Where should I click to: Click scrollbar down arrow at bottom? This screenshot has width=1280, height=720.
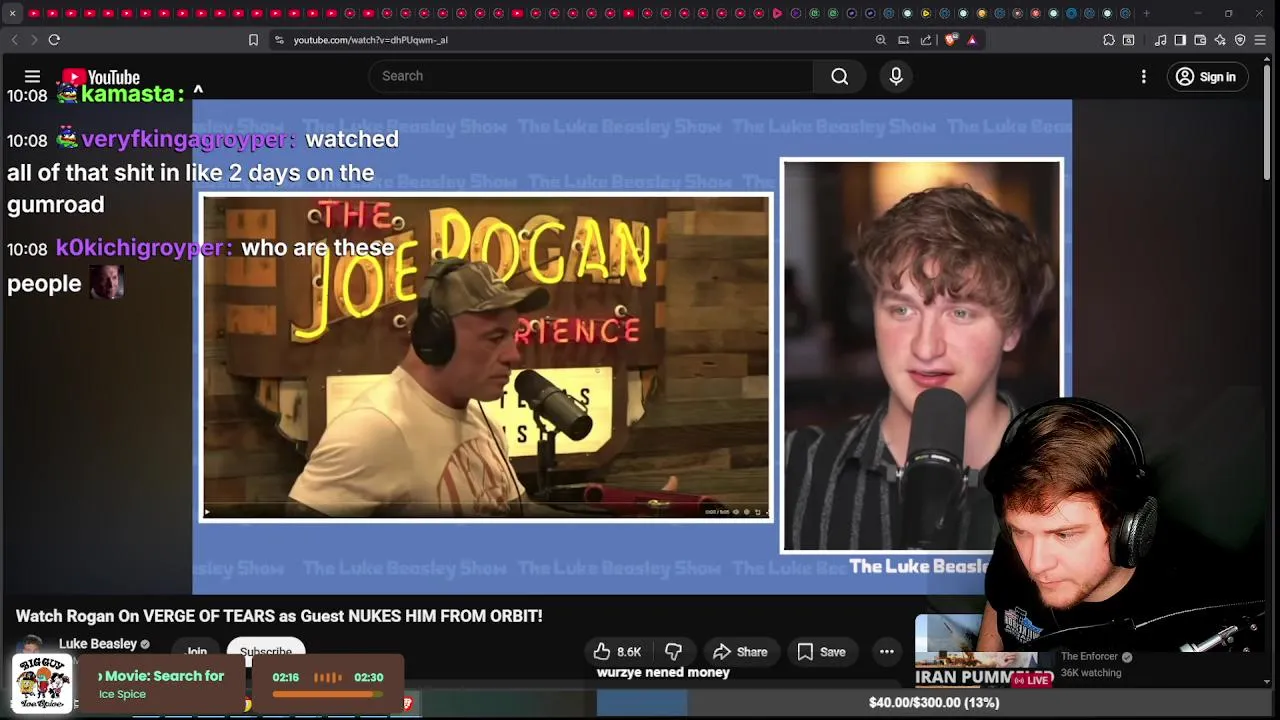click(x=1267, y=682)
